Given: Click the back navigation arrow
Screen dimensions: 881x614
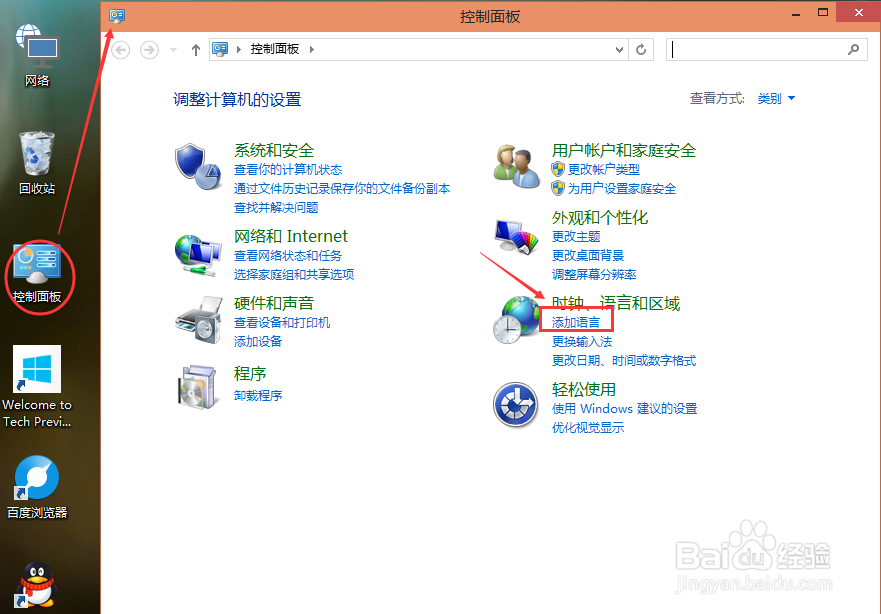Looking at the screenshot, I should pos(120,49).
